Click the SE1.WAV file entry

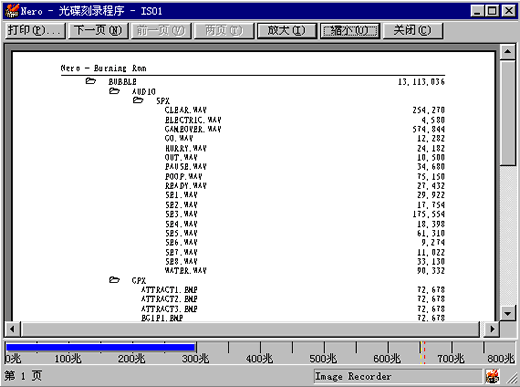pos(181,195)
